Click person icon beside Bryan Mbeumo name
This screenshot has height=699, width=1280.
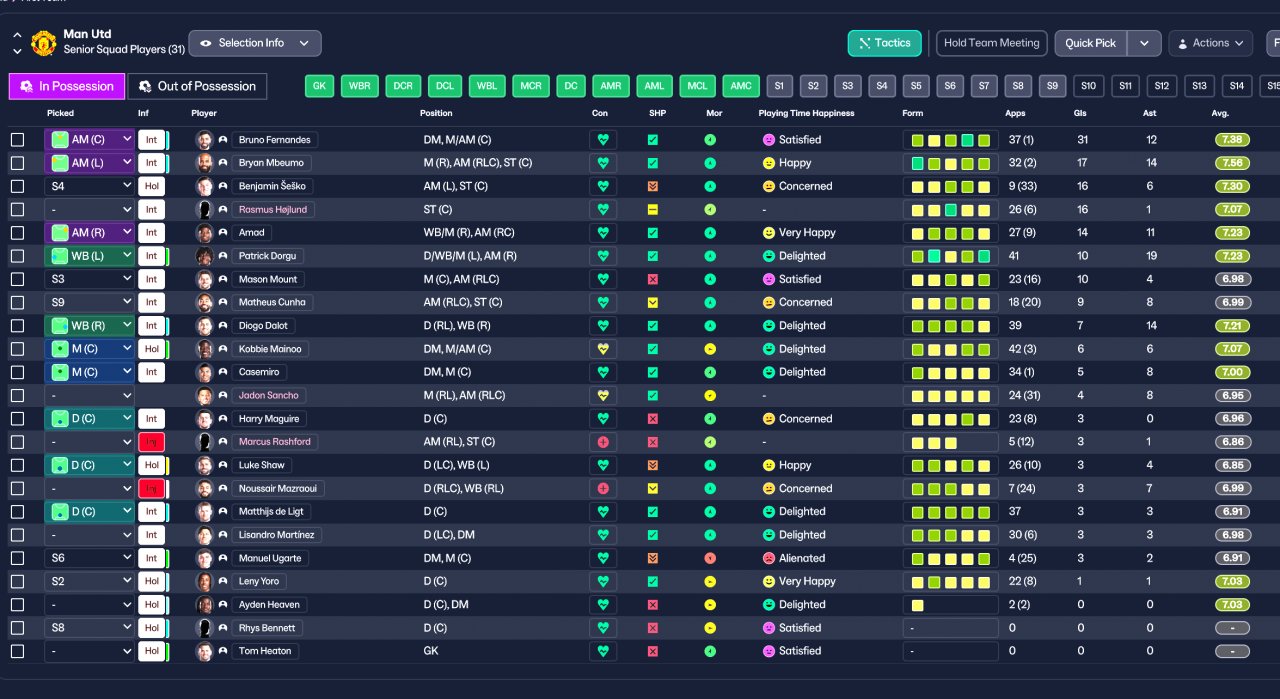223,163
